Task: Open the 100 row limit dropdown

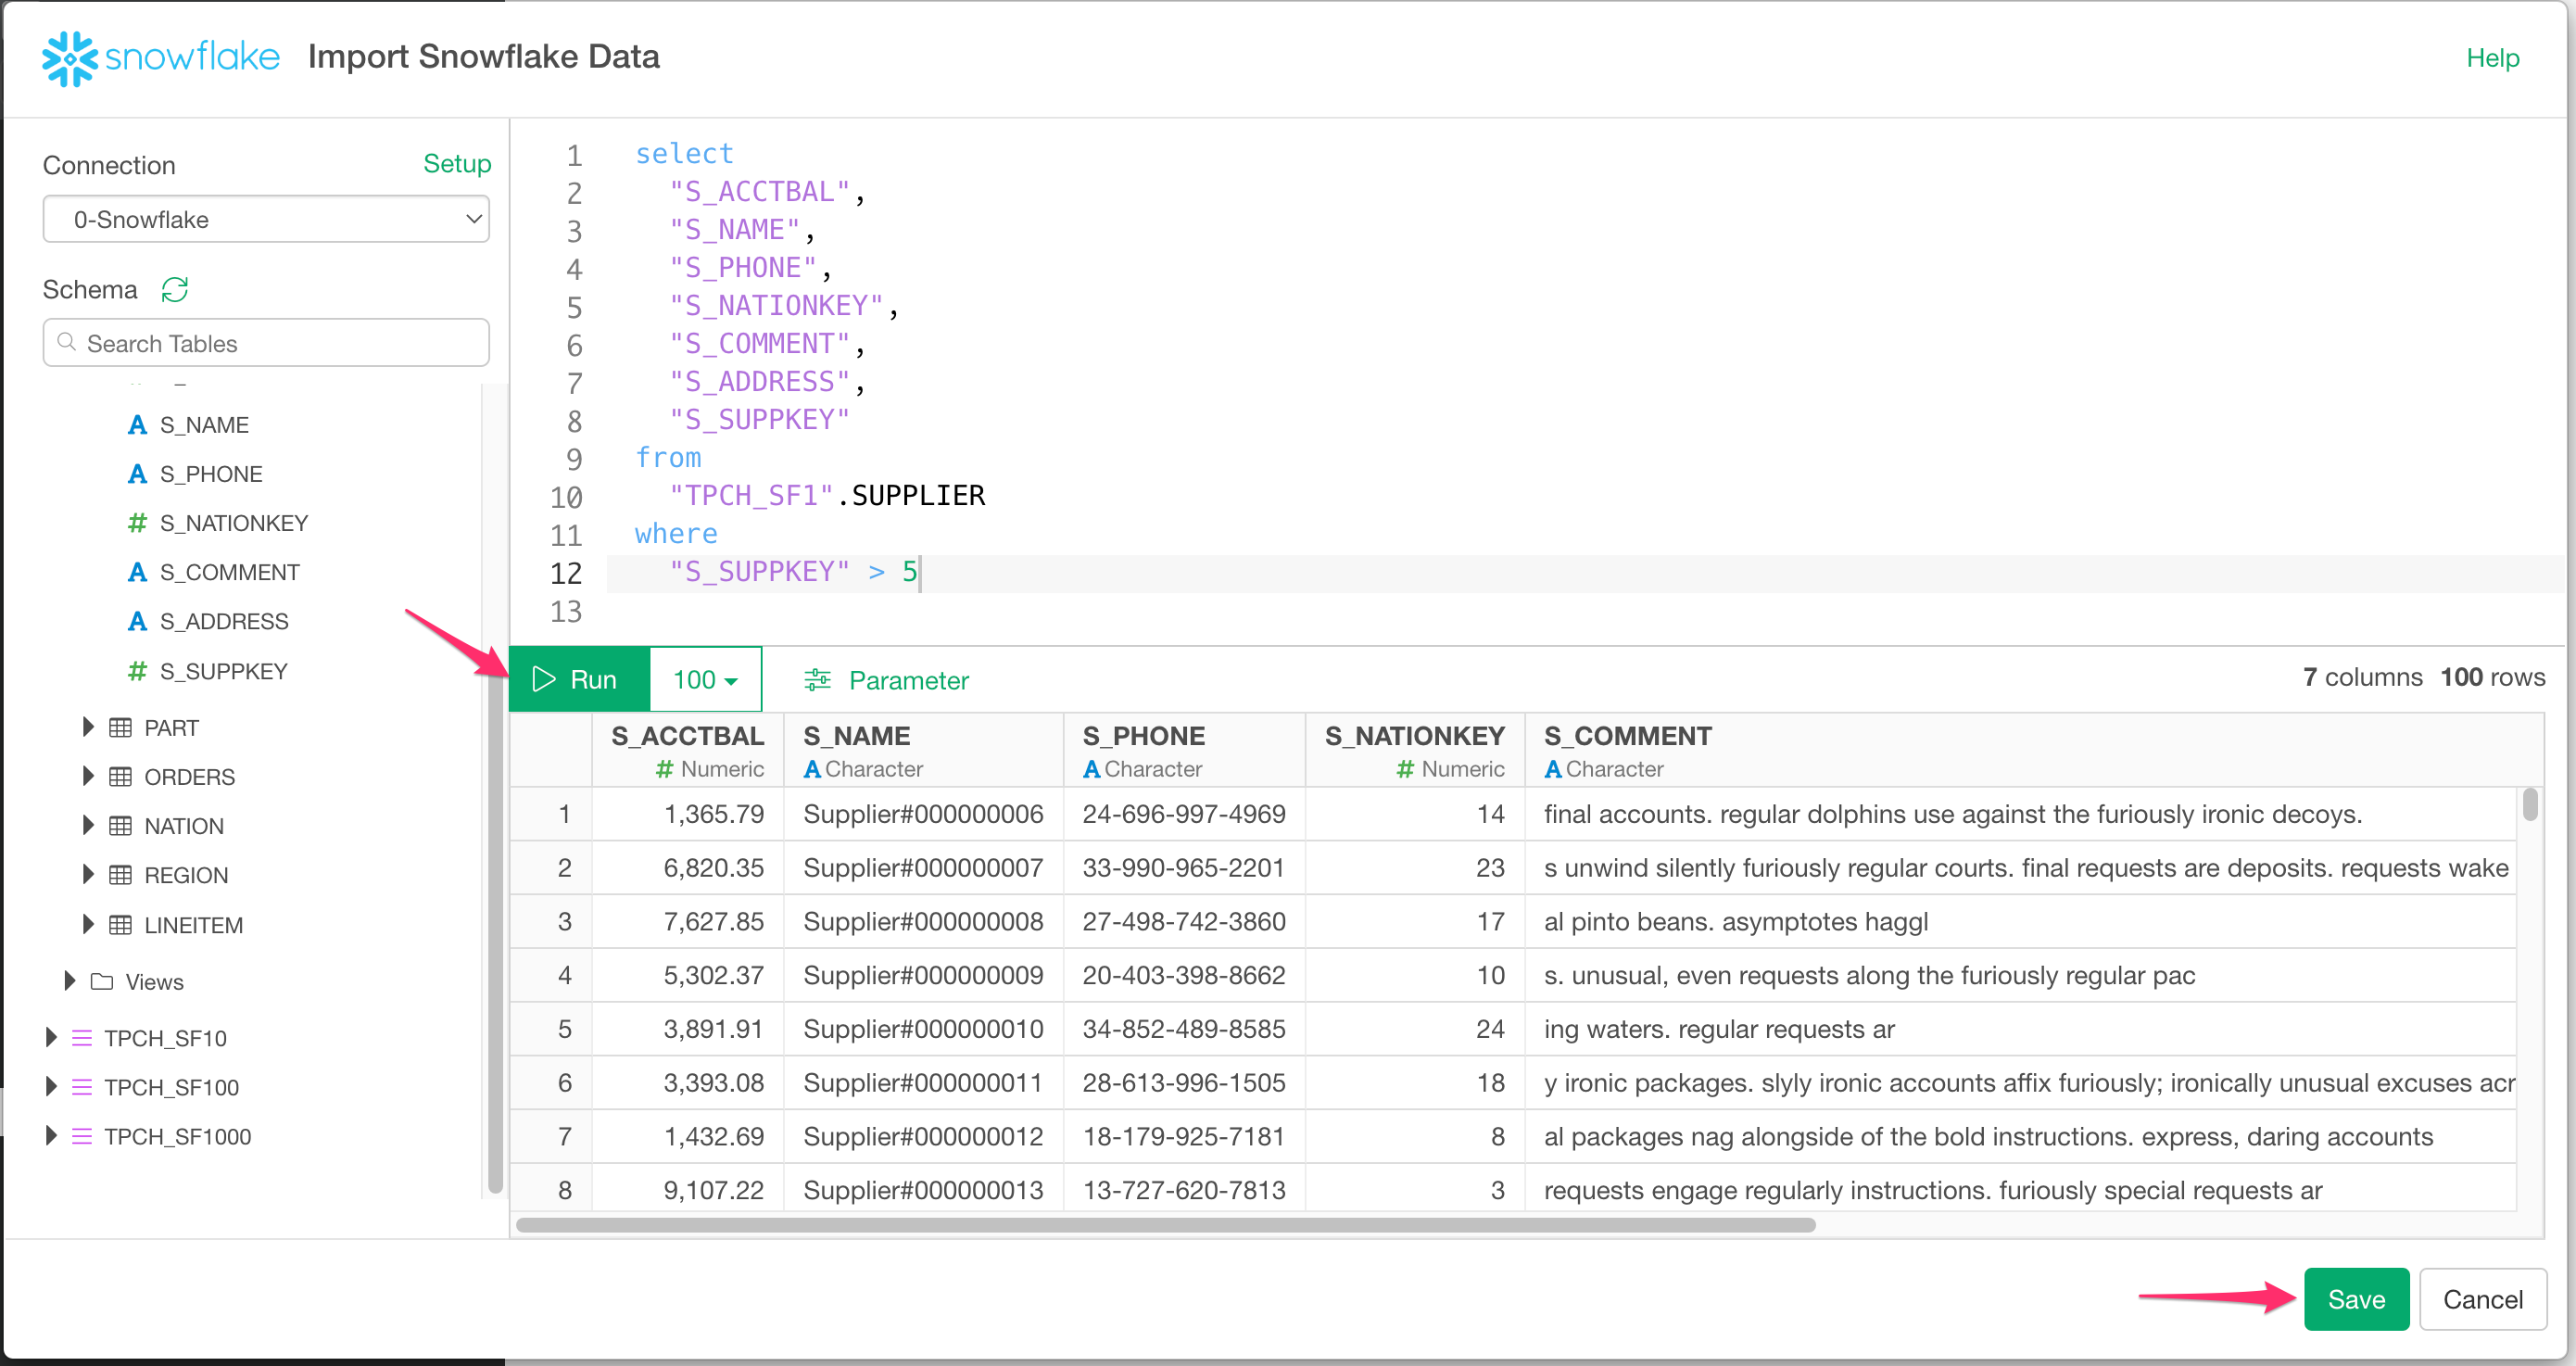Action: (x=706, y=680)
